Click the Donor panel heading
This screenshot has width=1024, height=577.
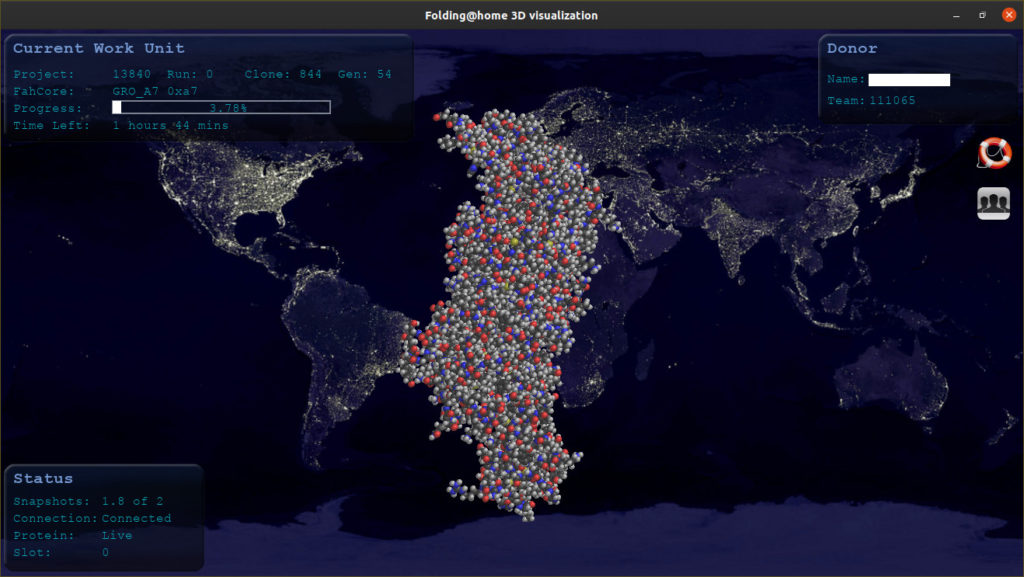[x=852, y=48]
